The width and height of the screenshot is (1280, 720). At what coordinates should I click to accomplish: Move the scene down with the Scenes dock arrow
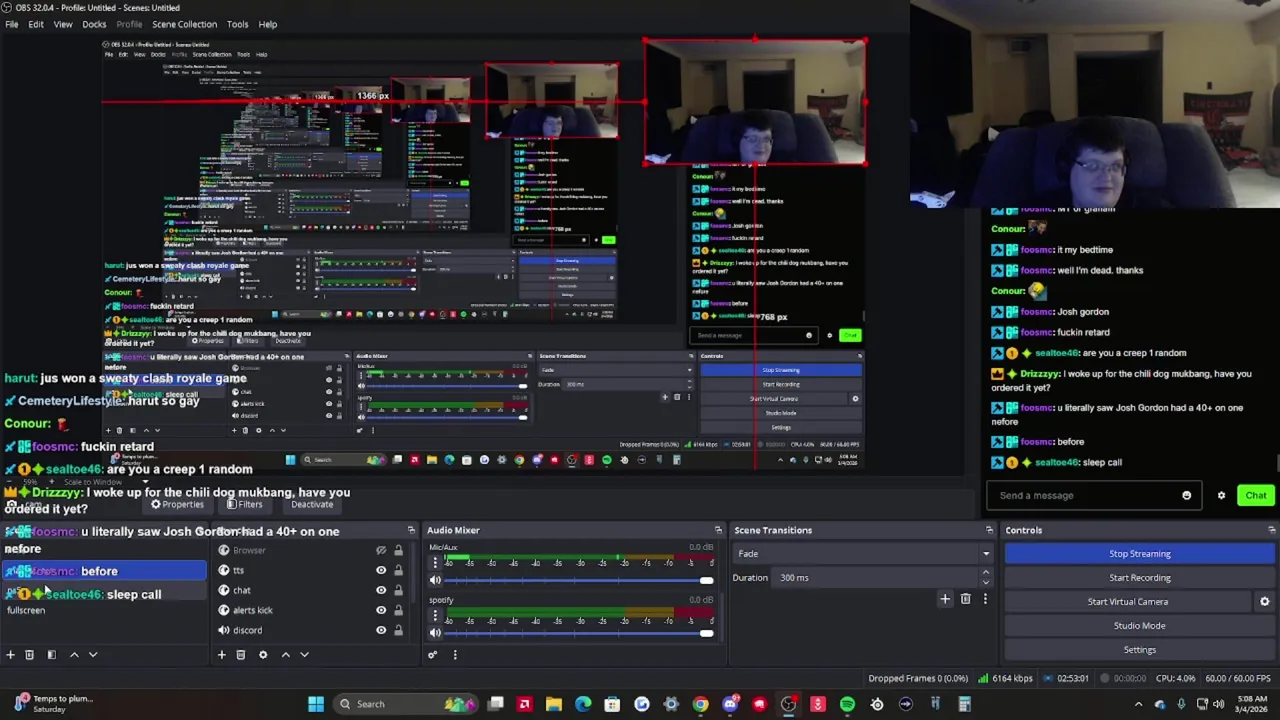(93, 655)
